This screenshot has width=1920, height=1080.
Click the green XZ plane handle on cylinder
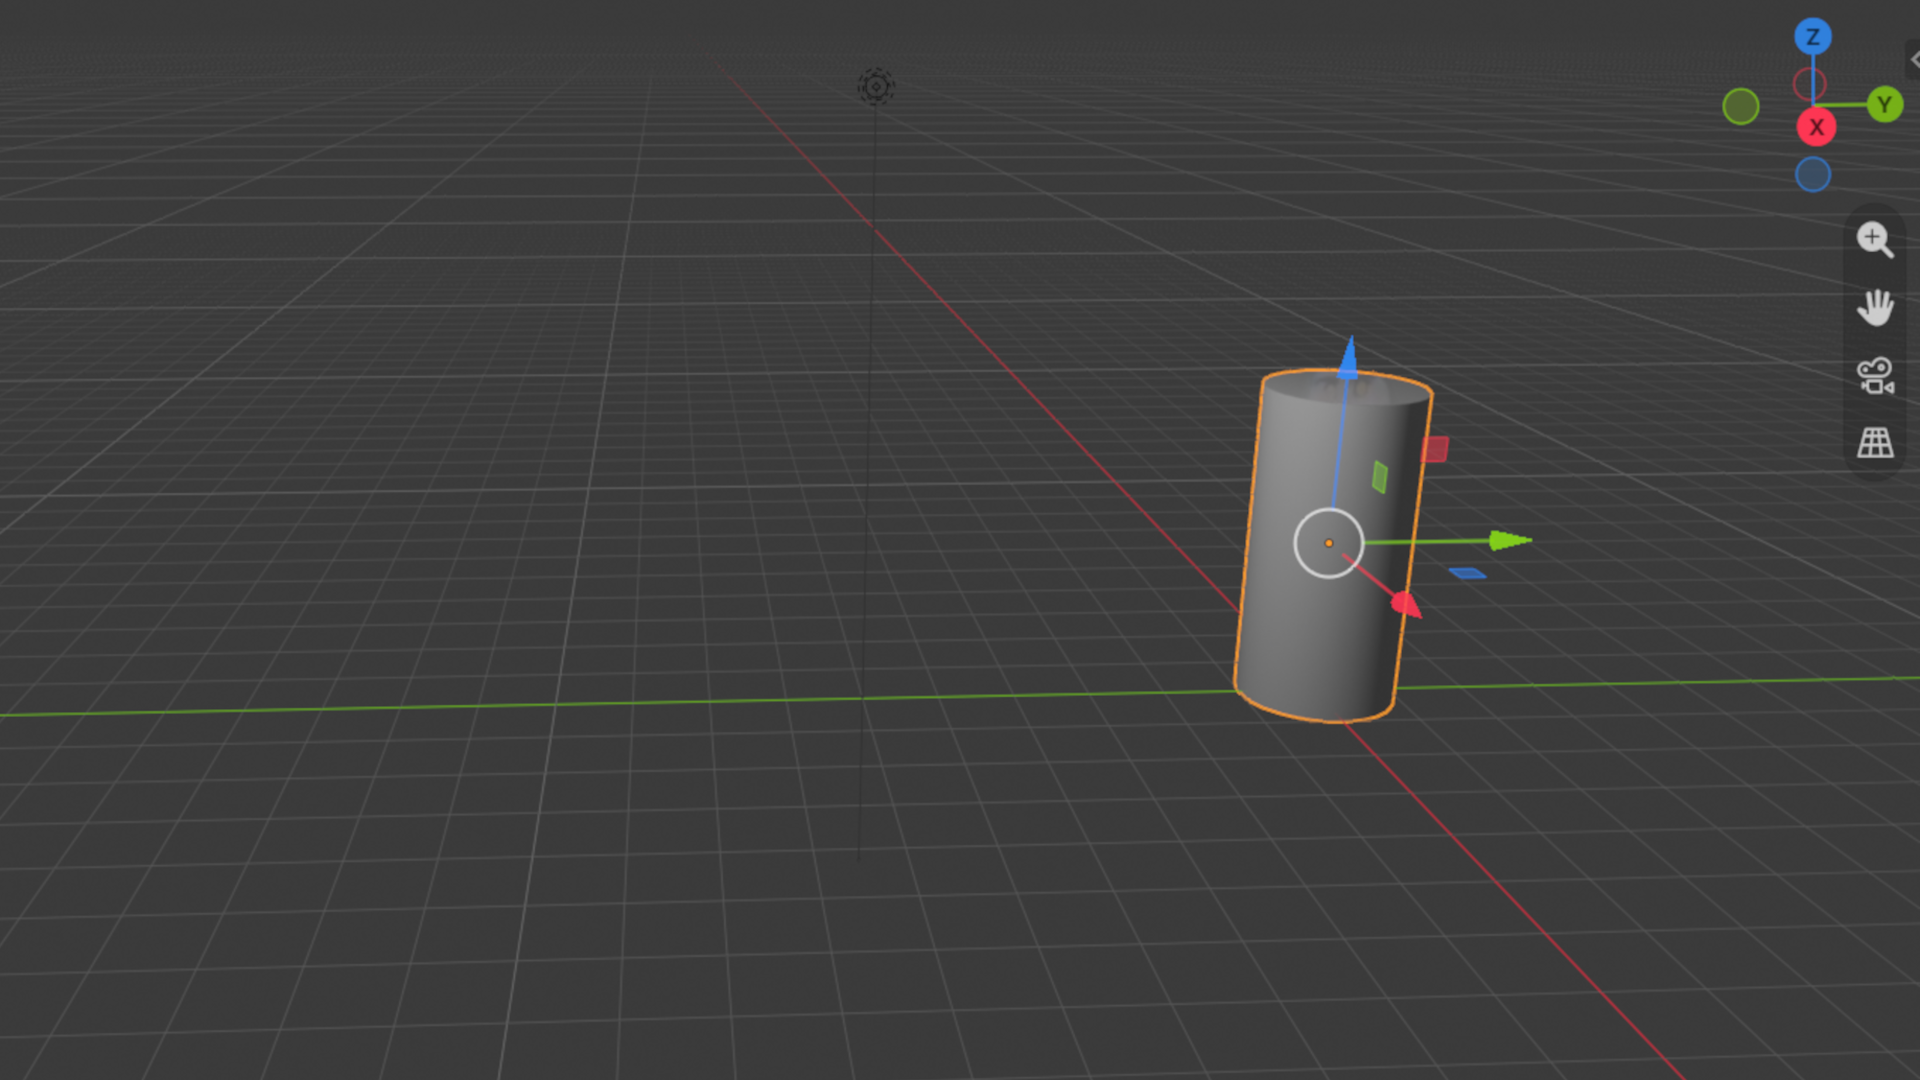click(1379, 477)
